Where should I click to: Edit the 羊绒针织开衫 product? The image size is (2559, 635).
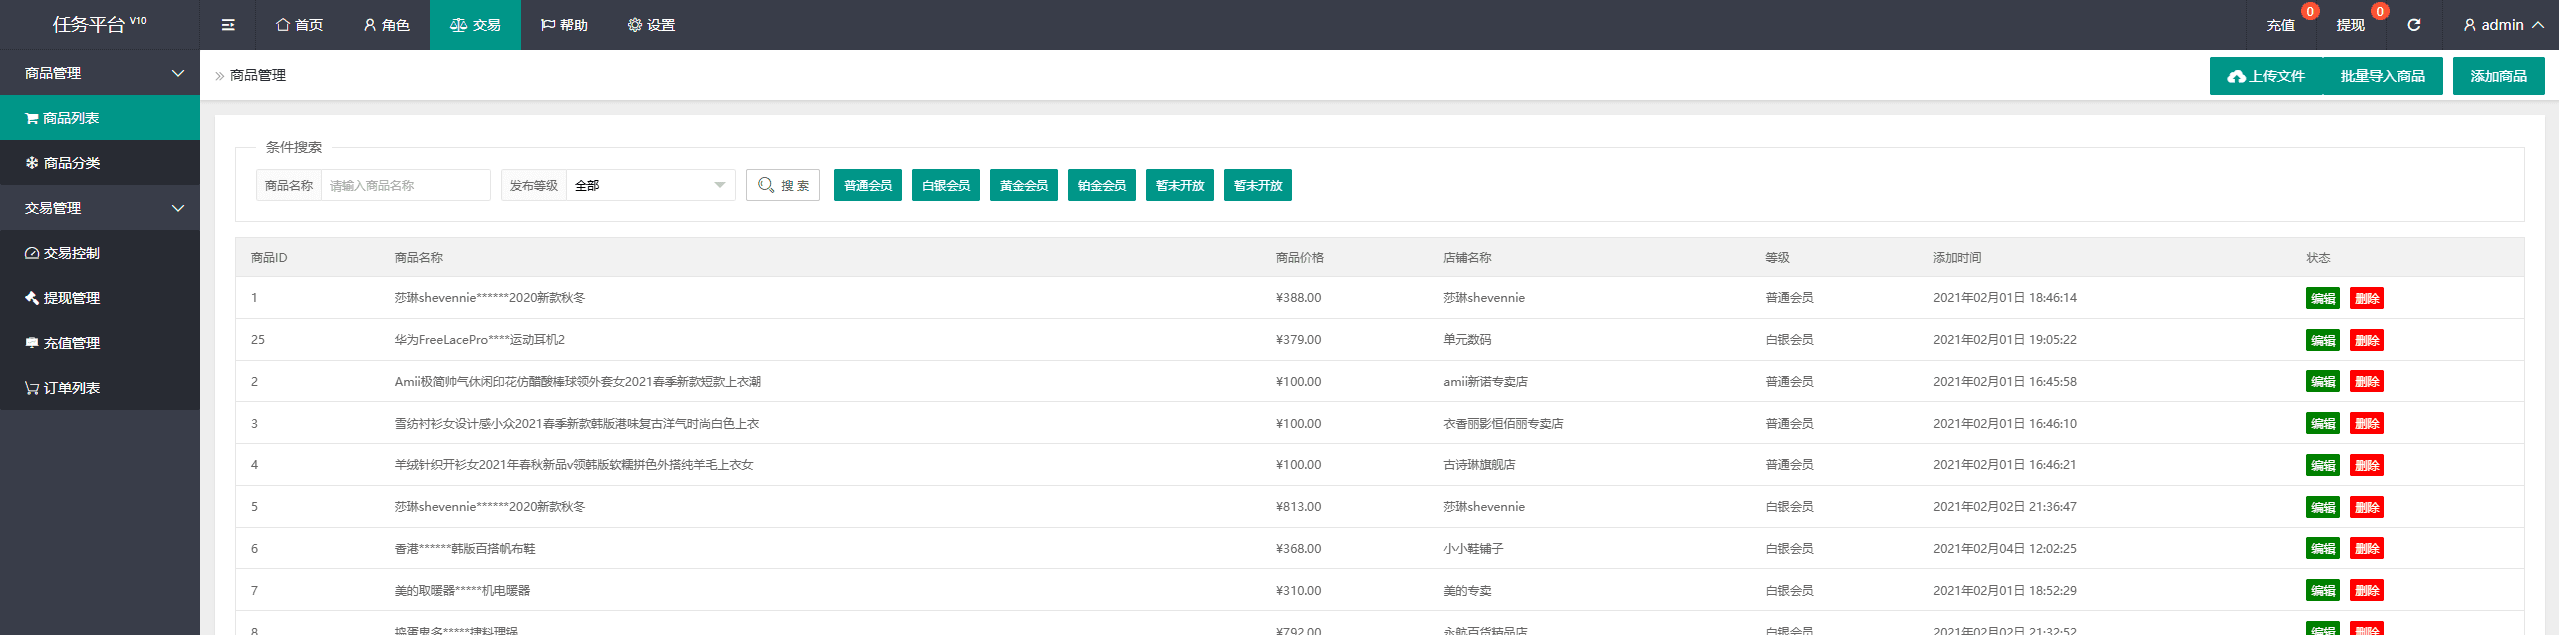(2323, 465)
